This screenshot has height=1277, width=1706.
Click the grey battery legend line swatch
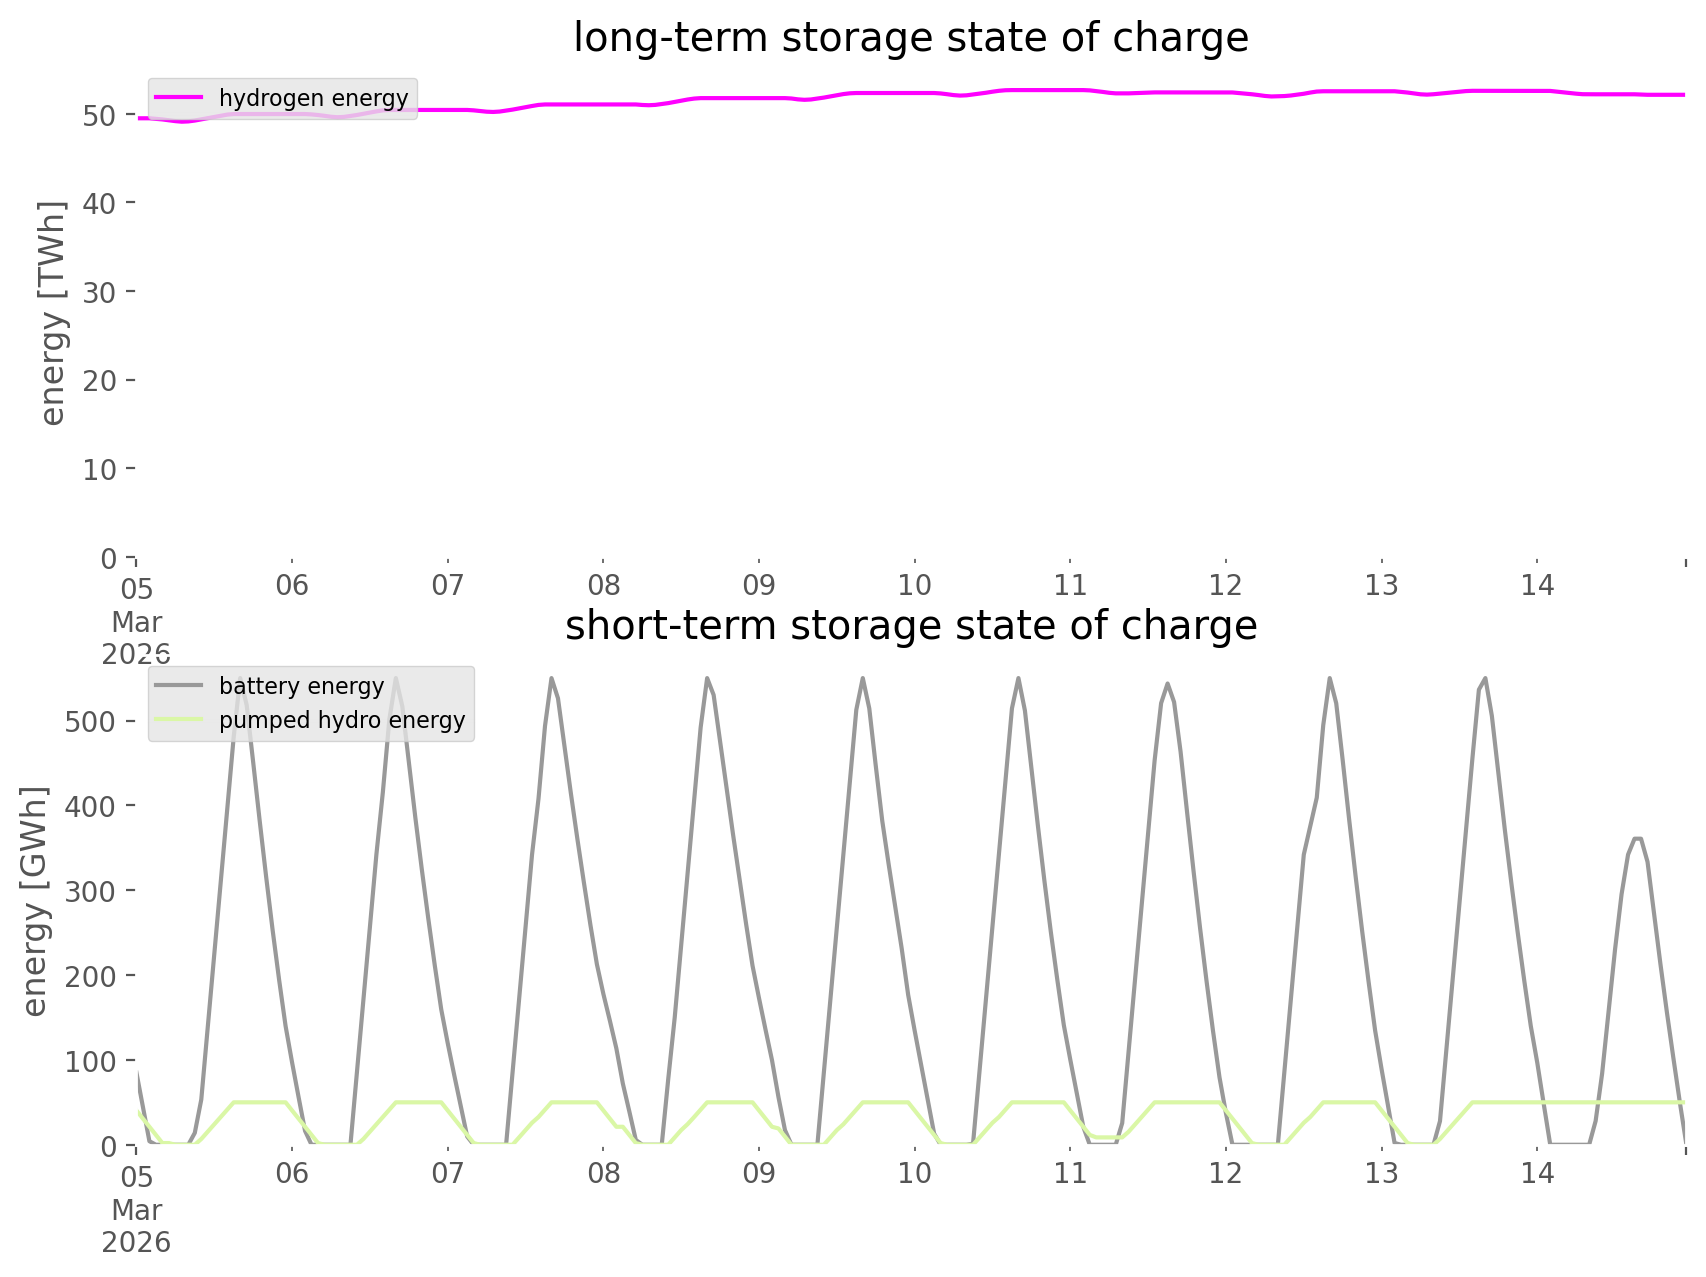(180, 686)
